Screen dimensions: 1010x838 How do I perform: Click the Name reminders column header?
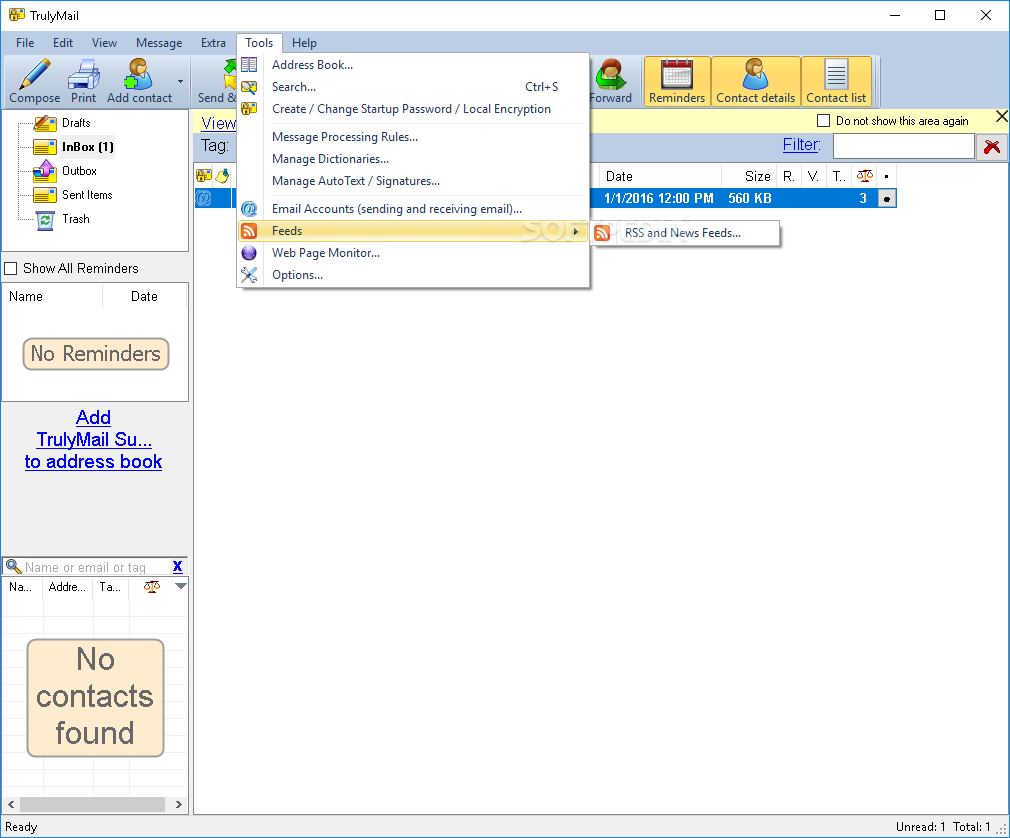click(x=53, y=296)
